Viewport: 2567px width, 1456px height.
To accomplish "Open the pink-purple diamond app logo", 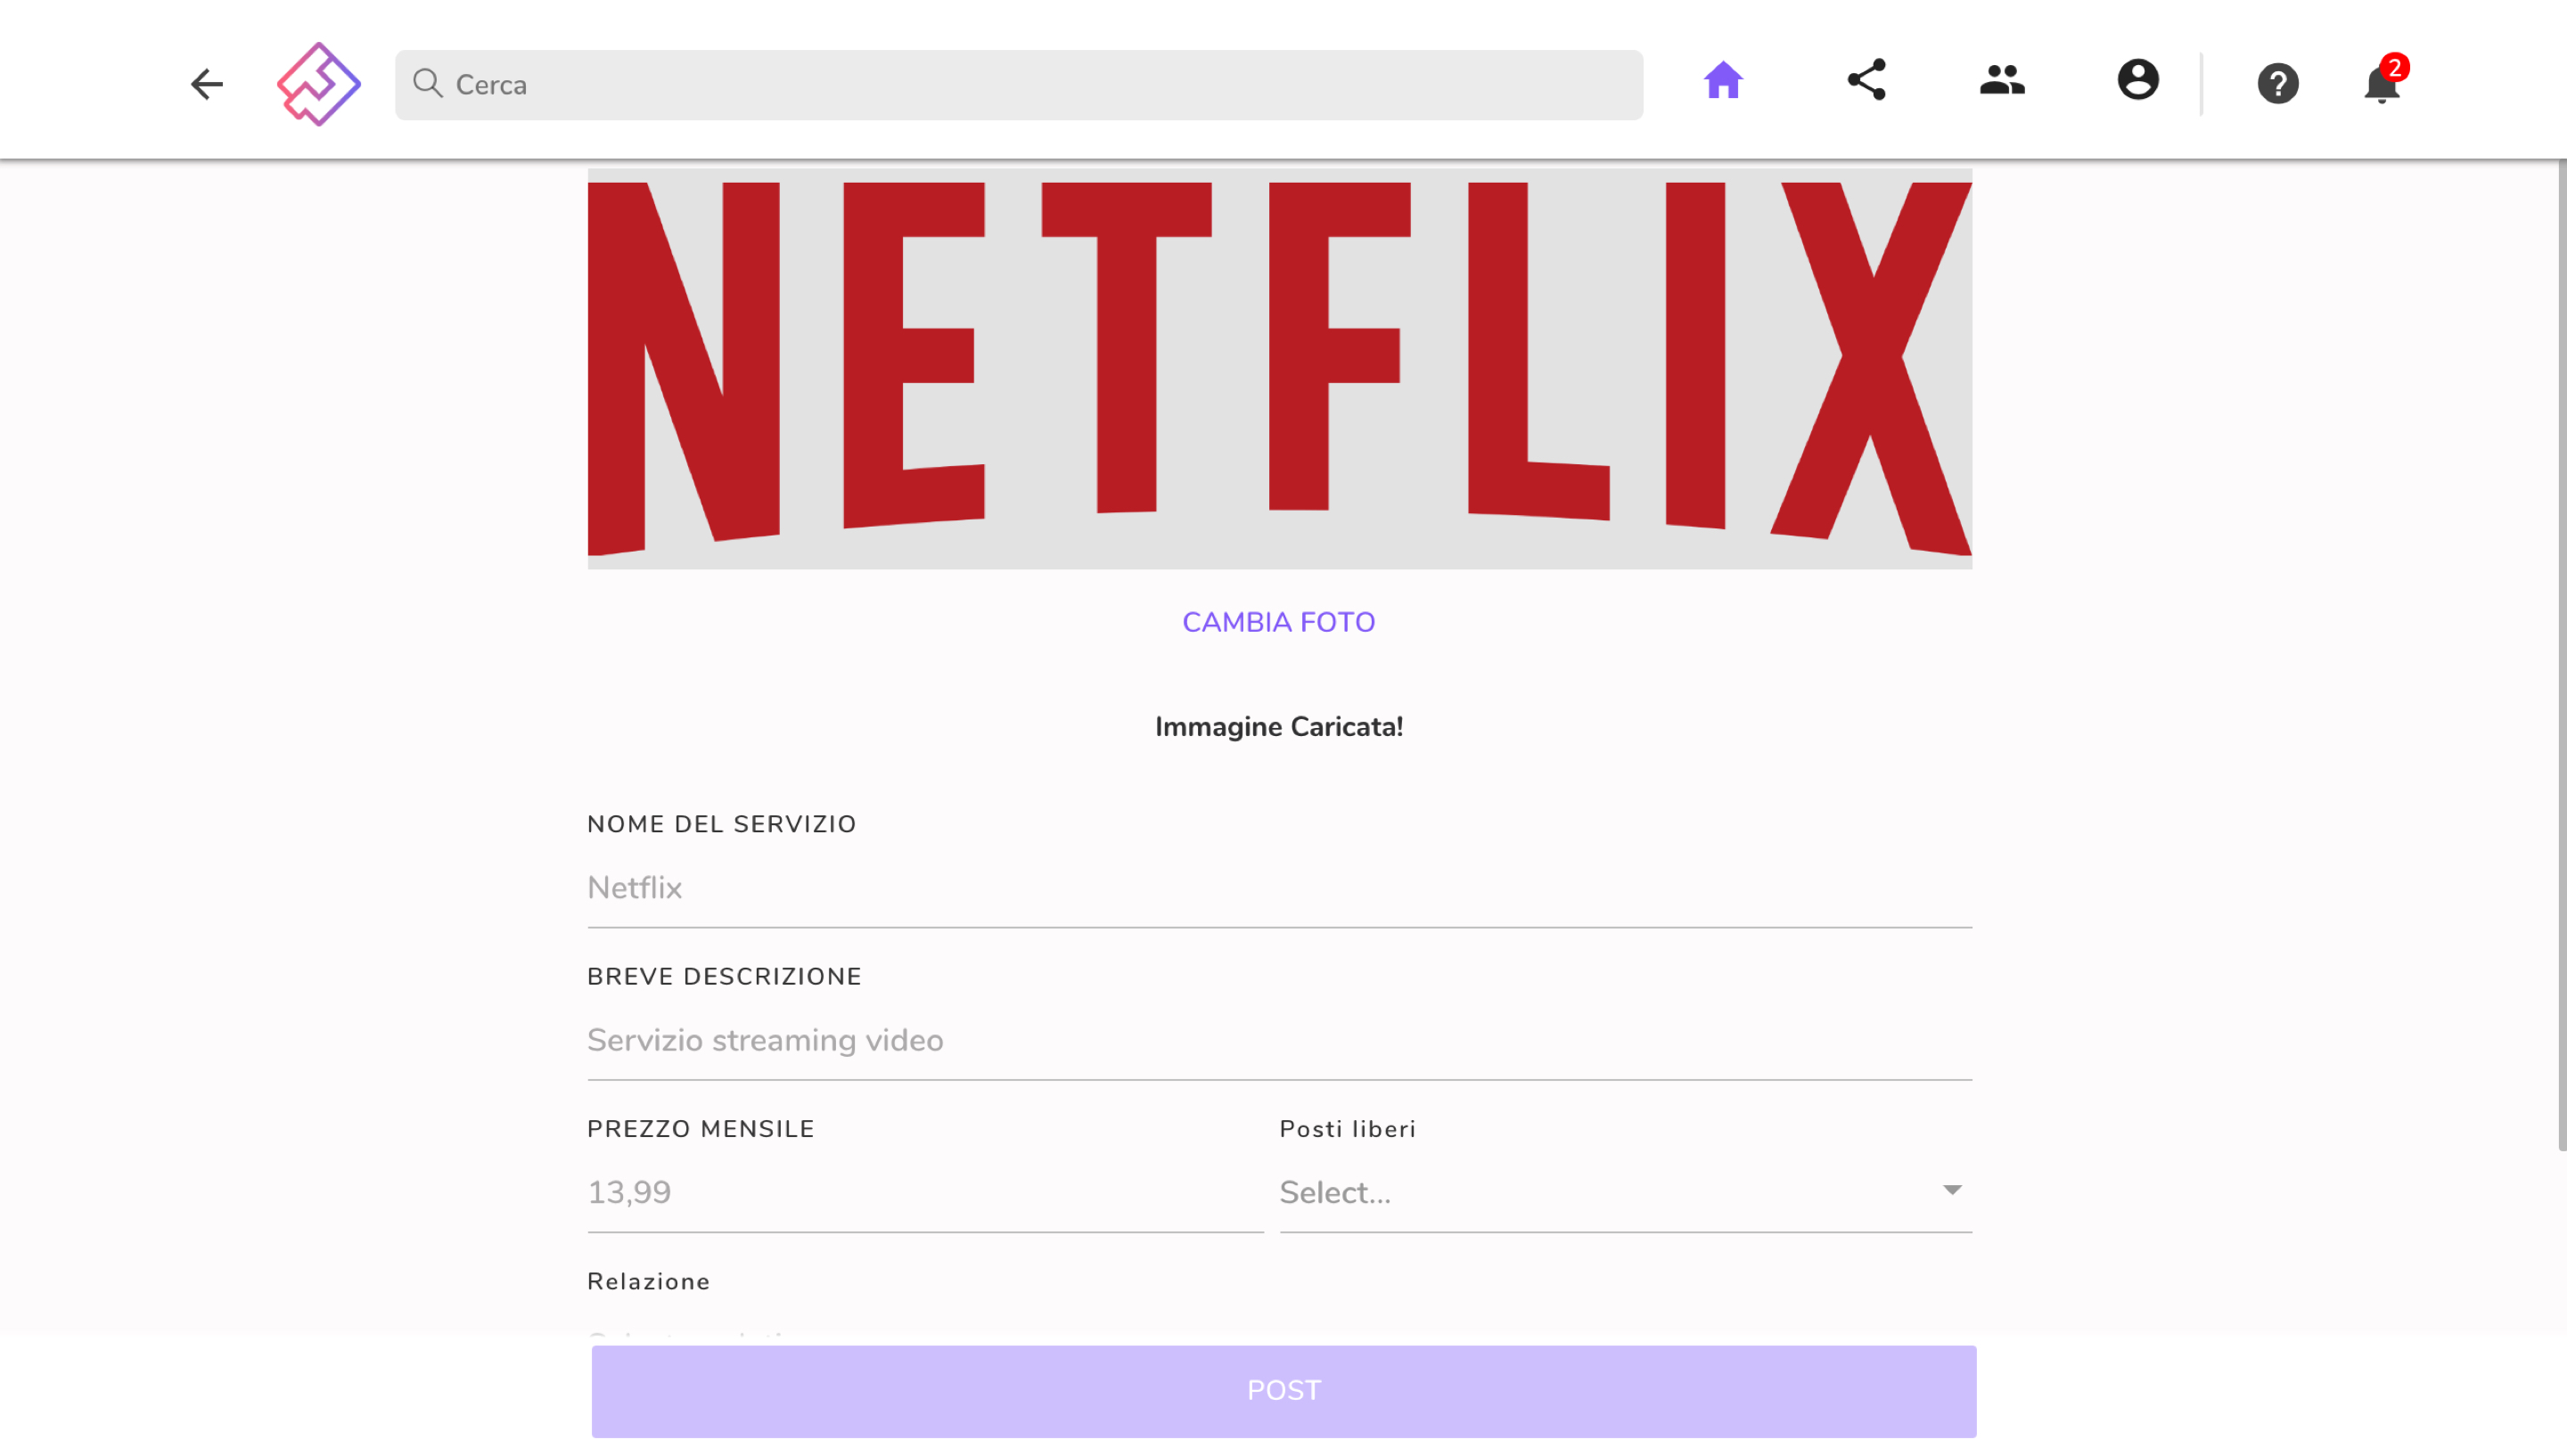I will 318,84.
